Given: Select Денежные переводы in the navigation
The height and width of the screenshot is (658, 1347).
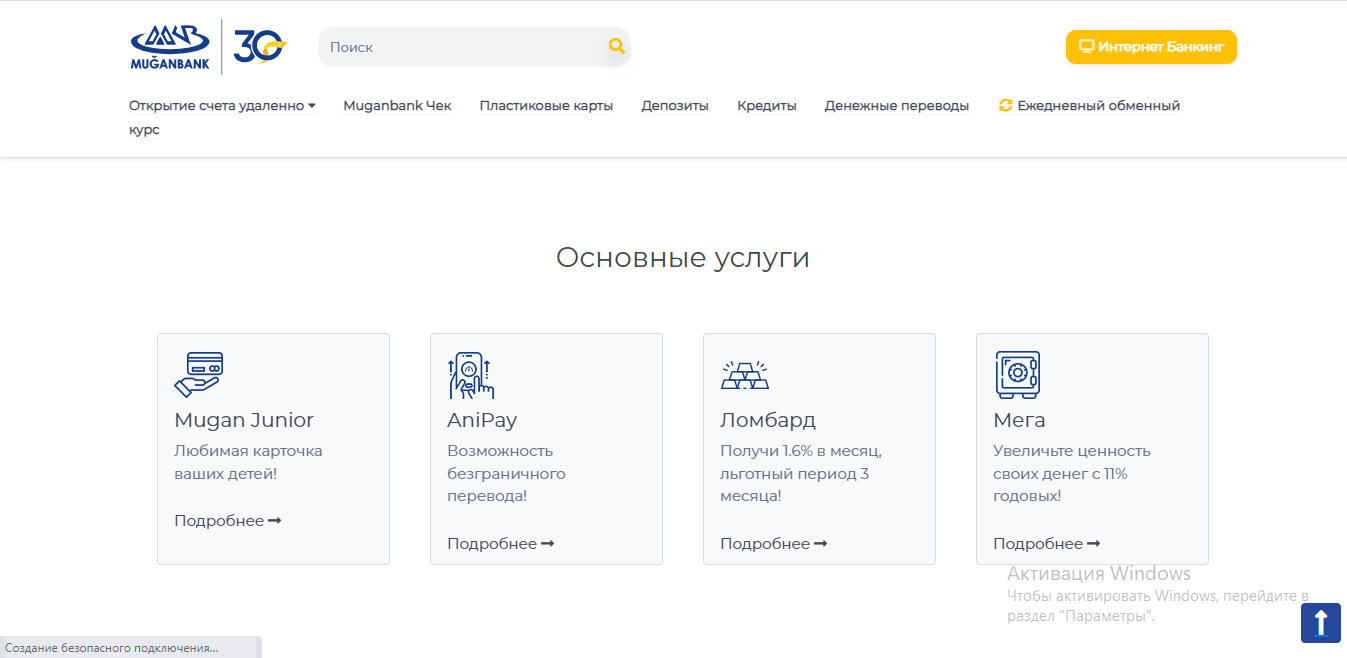Looking at the screenshot, I should point(896,106).
